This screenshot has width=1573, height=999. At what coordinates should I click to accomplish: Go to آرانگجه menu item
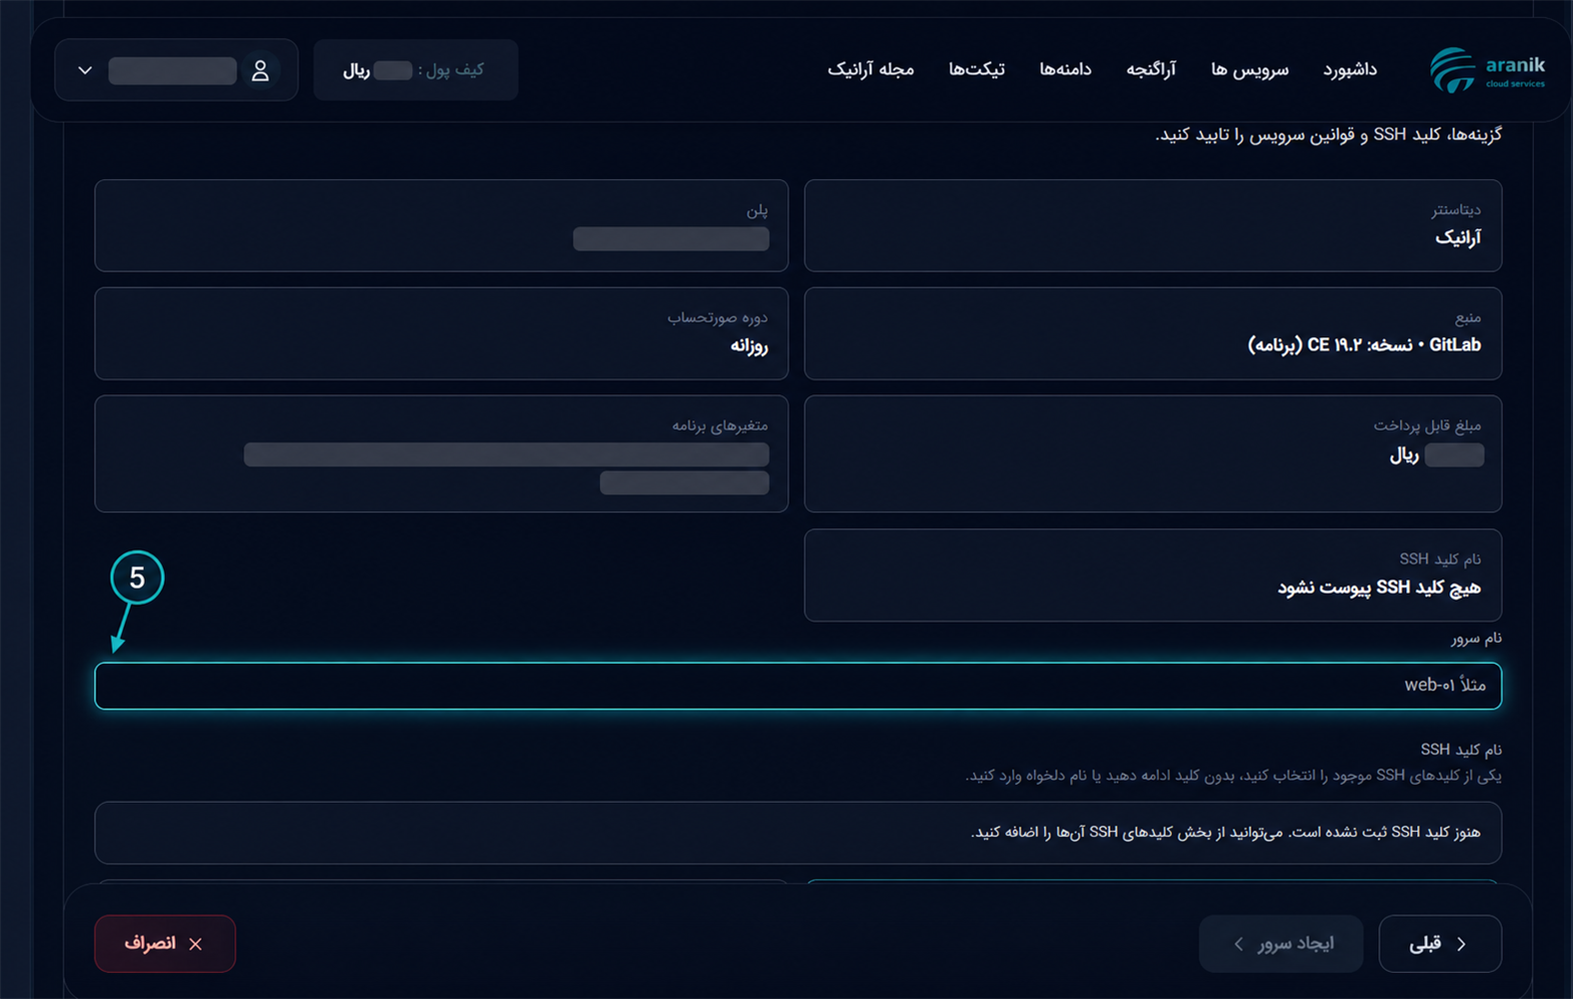[1151, 69]
